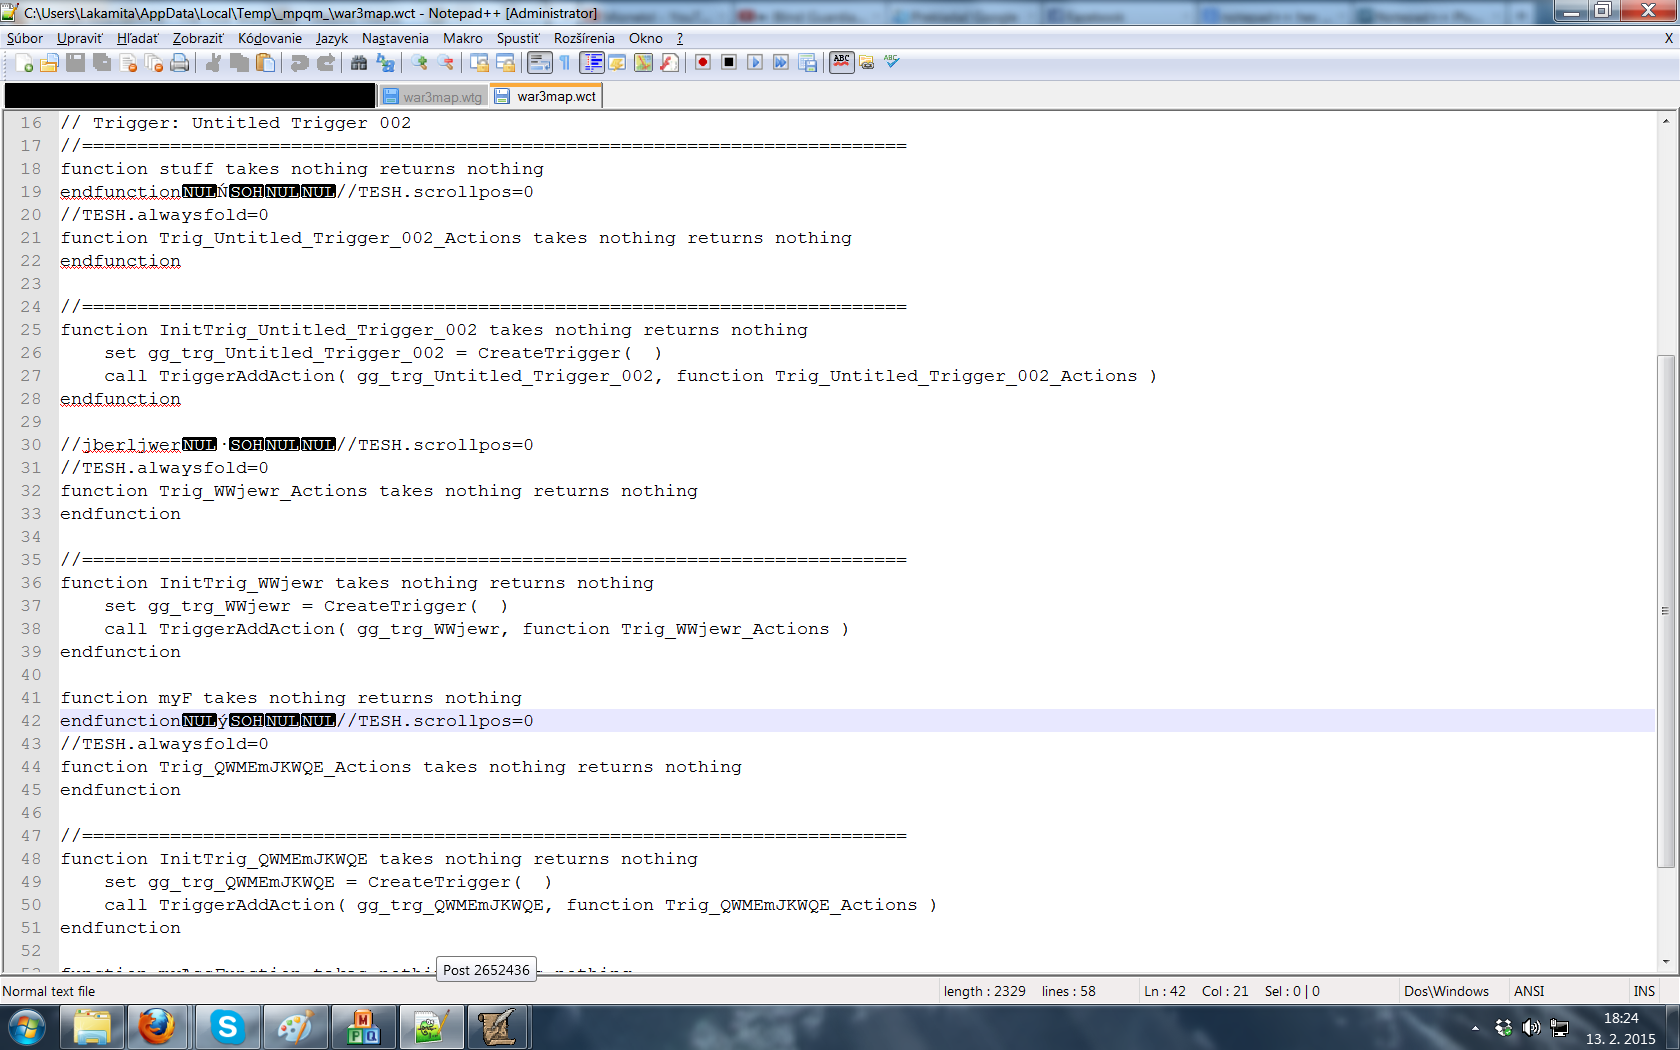Click the Zoom In magnifier icon
1680x1050 pixels.
pyautogui.click(x=419, y=63)
